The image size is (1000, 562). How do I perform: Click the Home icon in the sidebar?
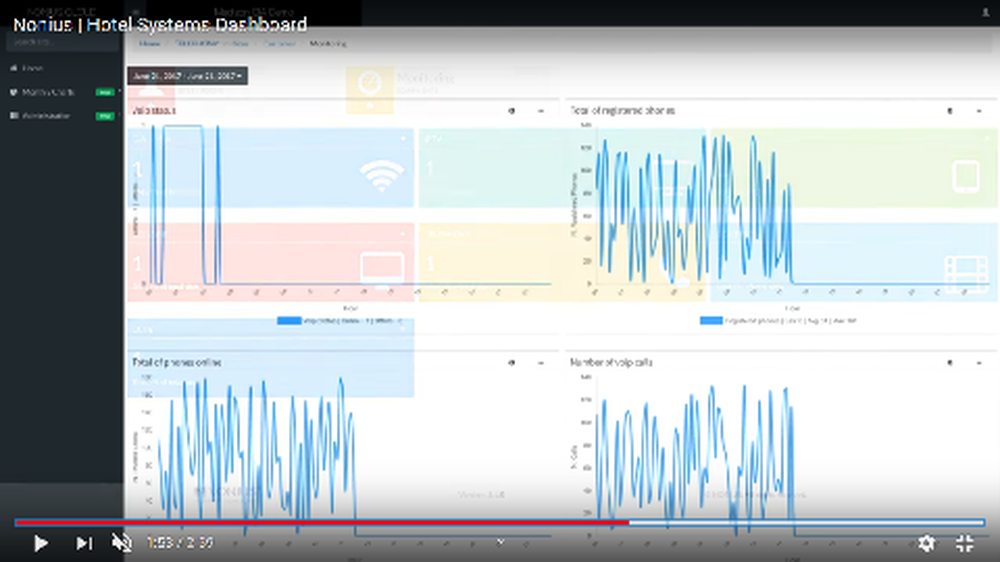point(13,68)
